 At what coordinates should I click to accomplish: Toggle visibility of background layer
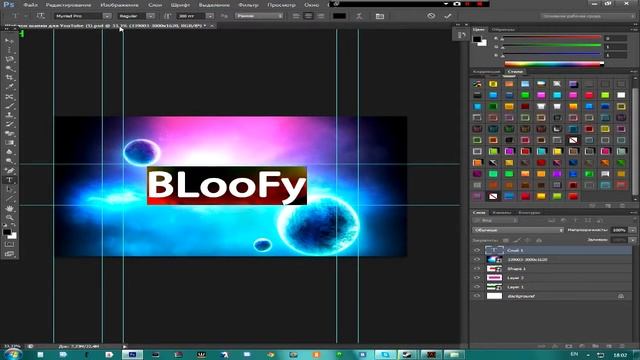(x=477, y=296)
